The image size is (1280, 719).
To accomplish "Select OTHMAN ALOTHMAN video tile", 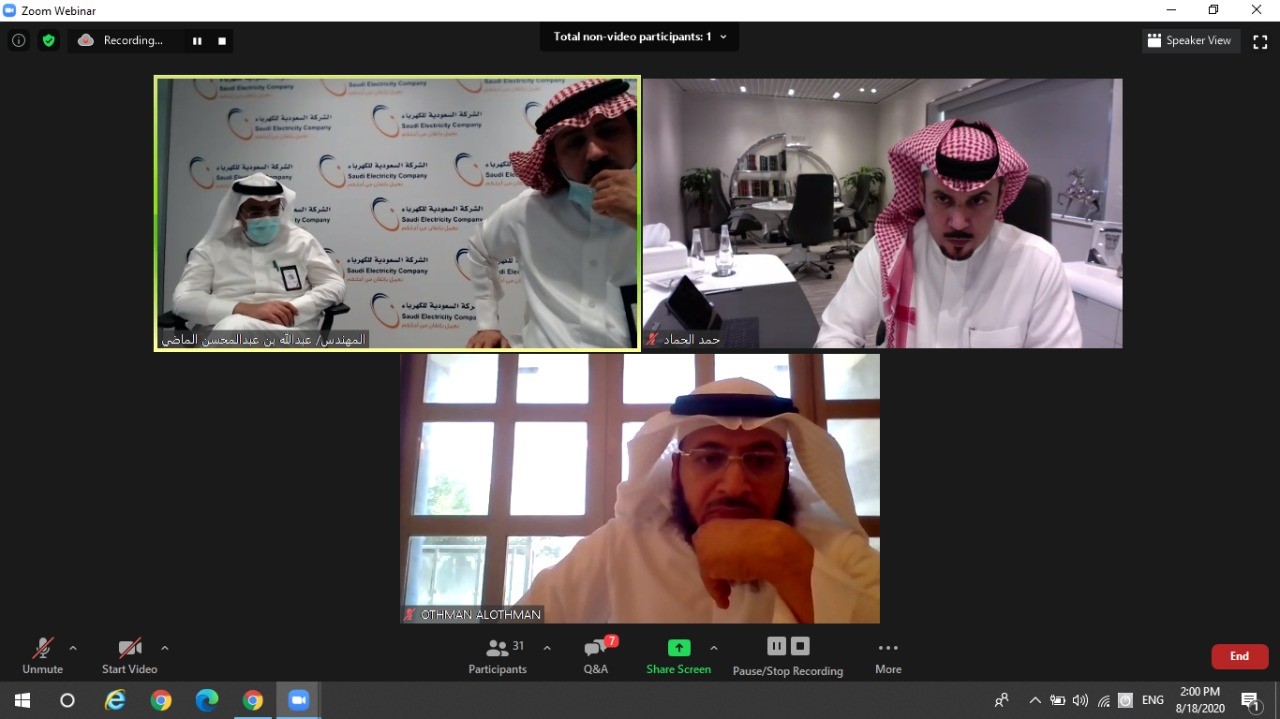I will pos(640,489).
